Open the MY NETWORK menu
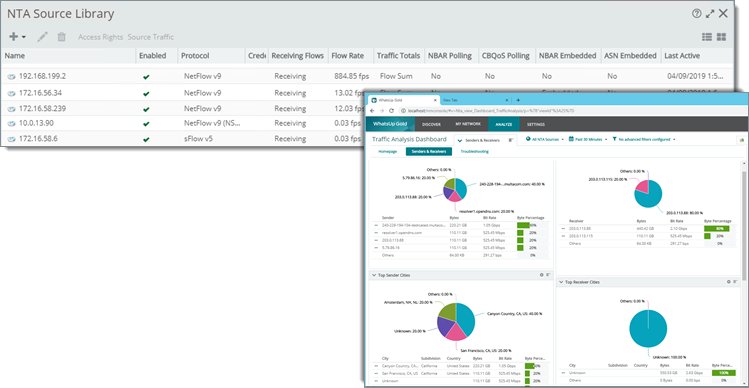749x388 pixels. point(468,124)
